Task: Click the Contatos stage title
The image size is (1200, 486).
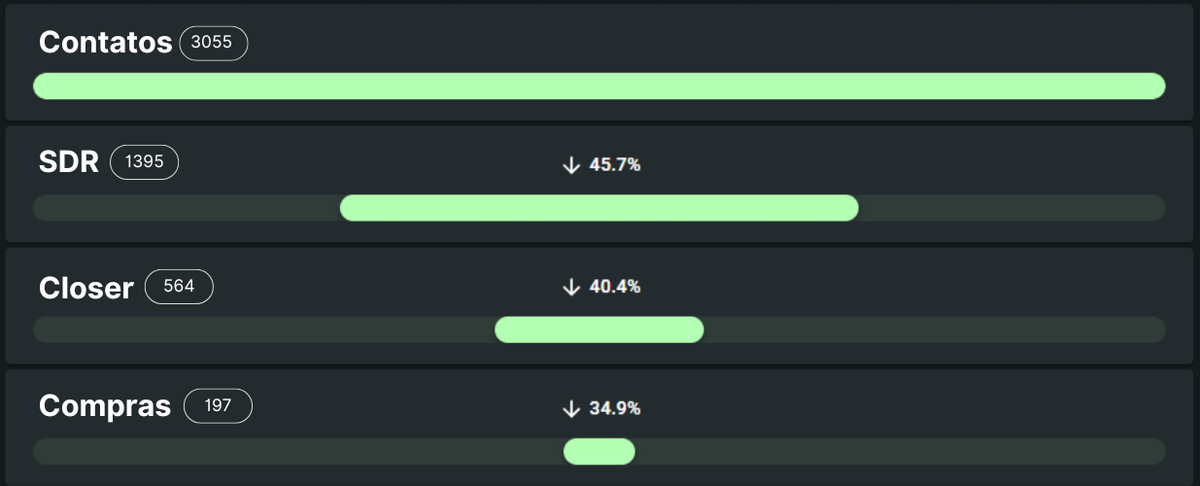Action: [105, 43]
